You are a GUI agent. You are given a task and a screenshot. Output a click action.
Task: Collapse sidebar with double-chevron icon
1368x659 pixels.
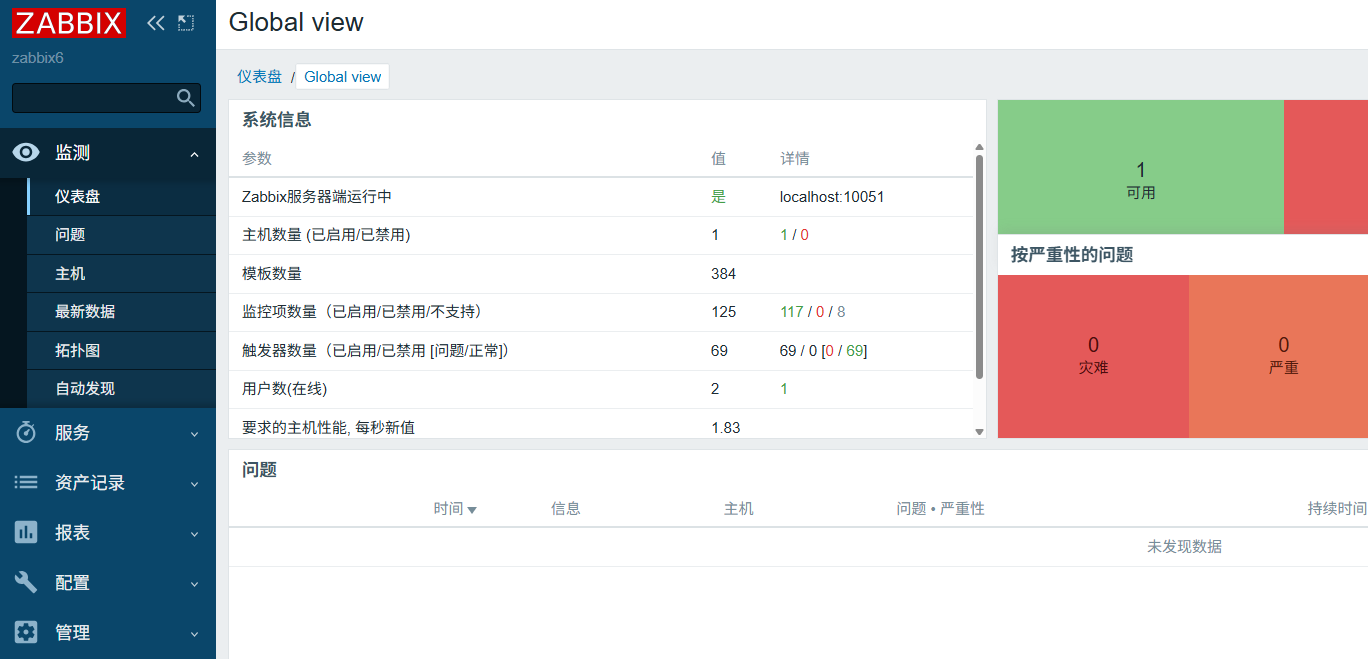tap(155, 23)
